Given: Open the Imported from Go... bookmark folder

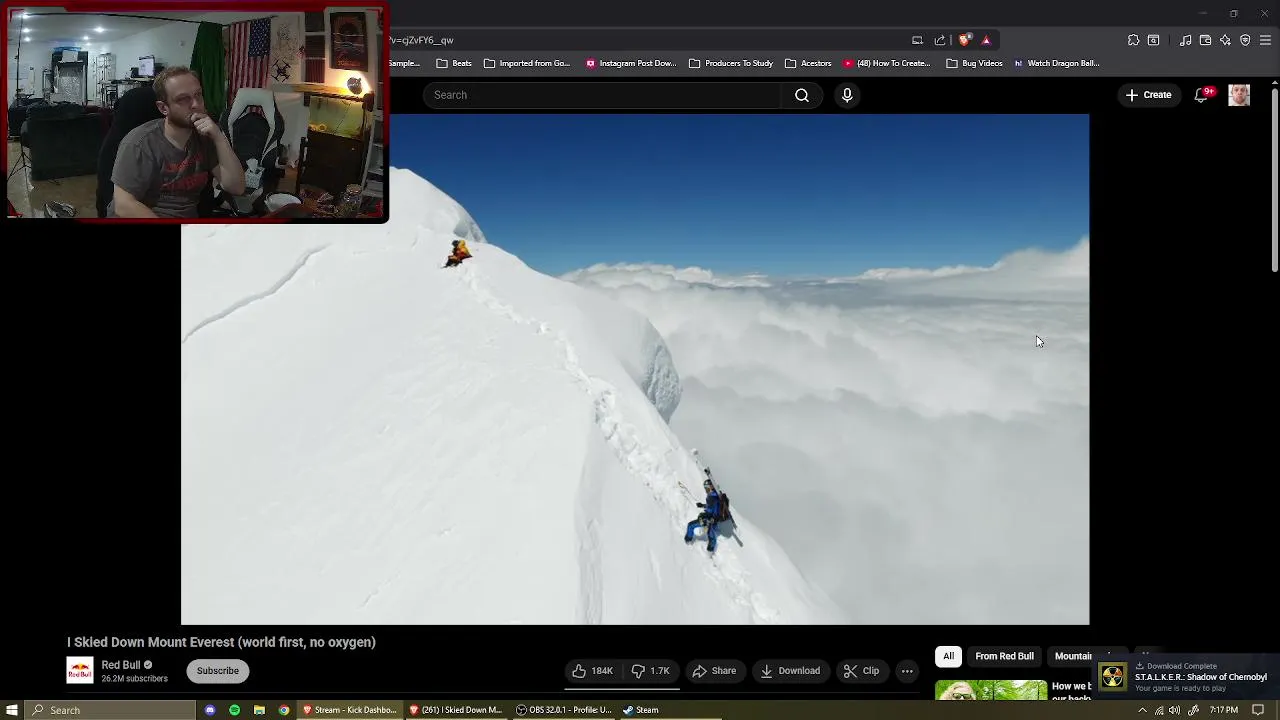Looking at the screenshot, I should point(526,63).
